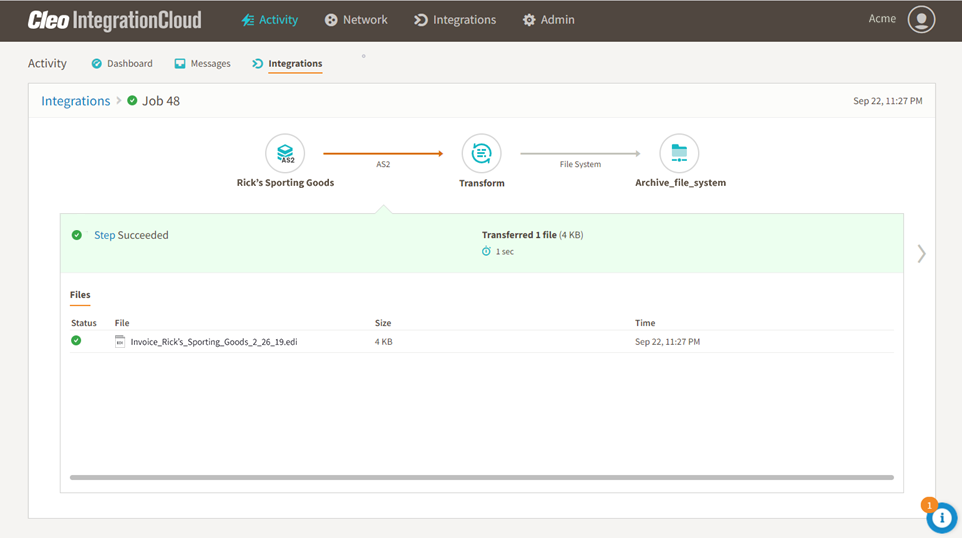The image size is (962, 538).
Task: Open the blue info help bubble
Action: pyautogui.click(x=941, y=517)
